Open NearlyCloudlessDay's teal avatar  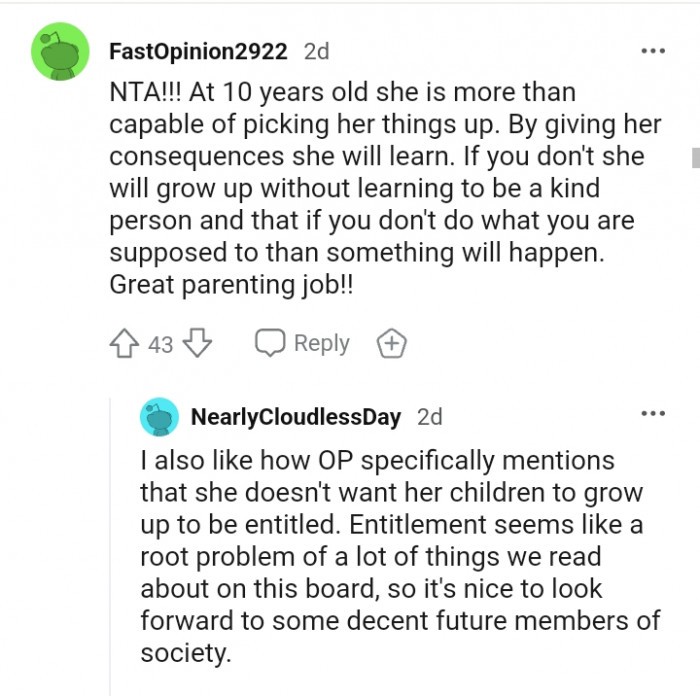[x=160, y=417]
